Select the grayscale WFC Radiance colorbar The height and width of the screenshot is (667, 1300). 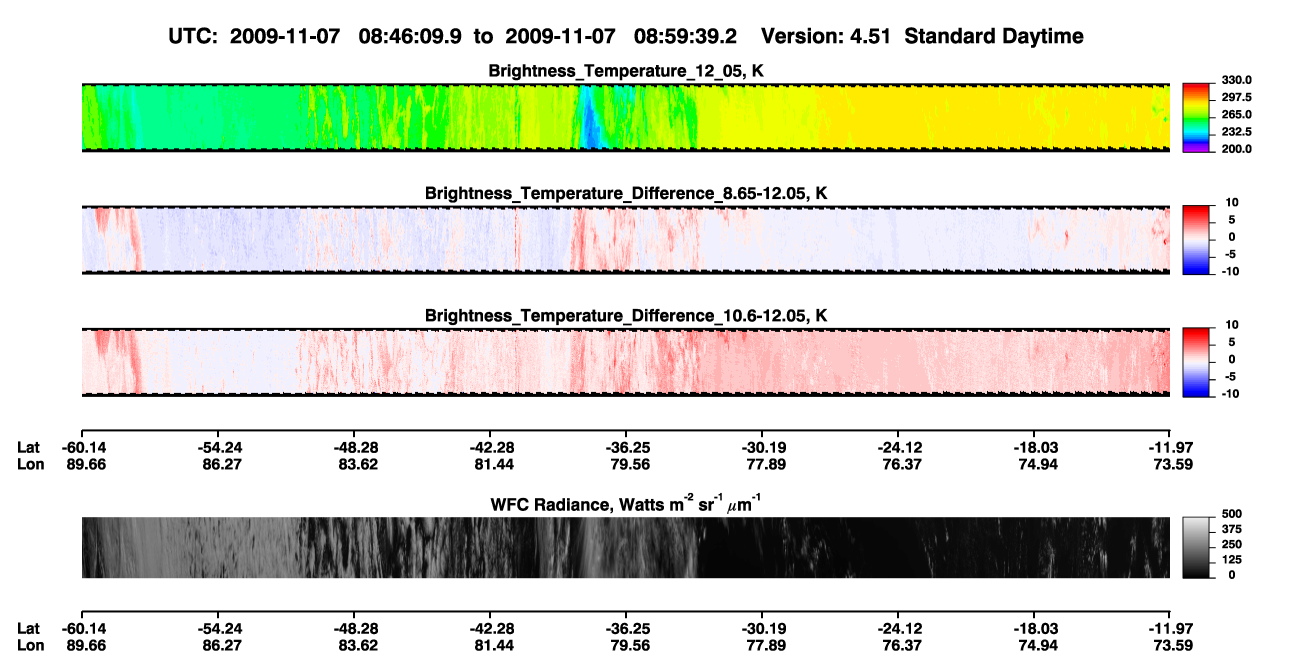click(1196, 547)
